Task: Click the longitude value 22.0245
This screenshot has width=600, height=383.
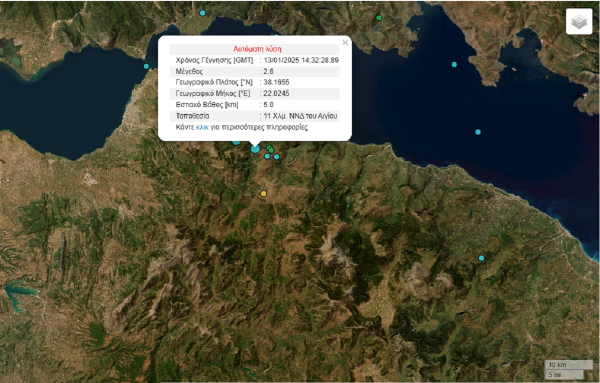Action: (276, 93)
